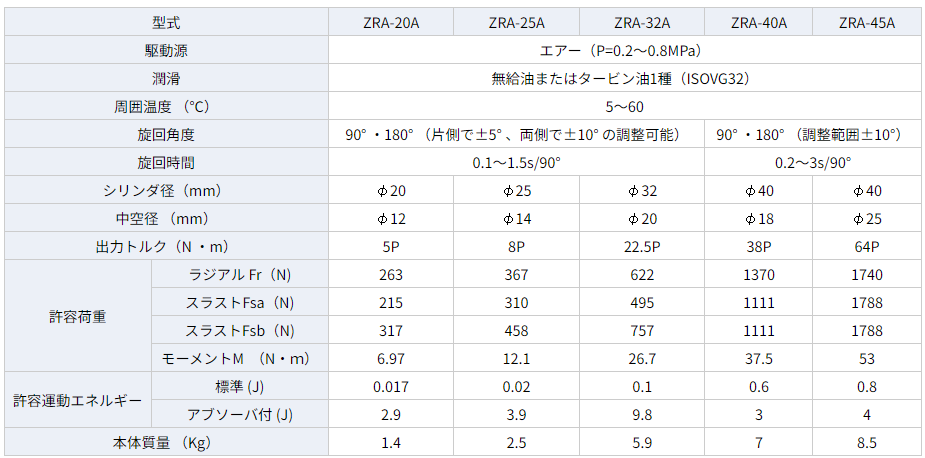Image resolution: width=925 pixels, height=458 pixels.
Task: Click the ZRA-45A column header
Action: 867,22
